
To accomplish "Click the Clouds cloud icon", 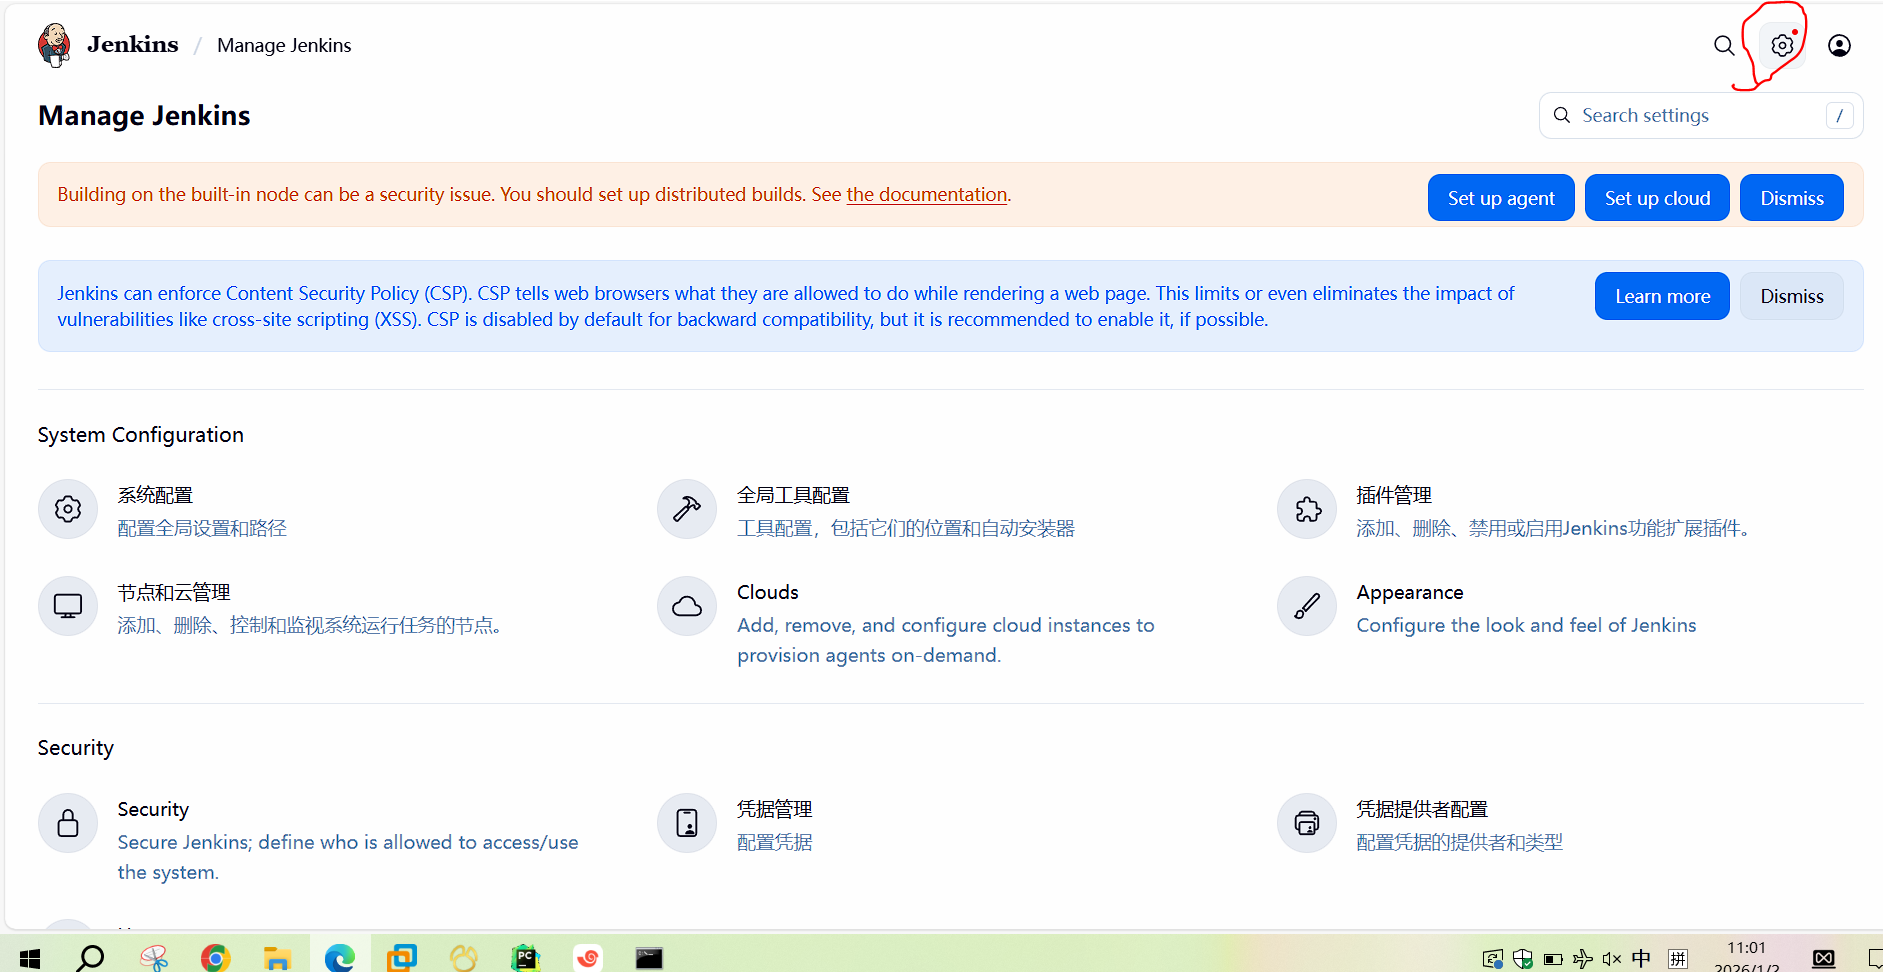I will [x=687, y=606].
